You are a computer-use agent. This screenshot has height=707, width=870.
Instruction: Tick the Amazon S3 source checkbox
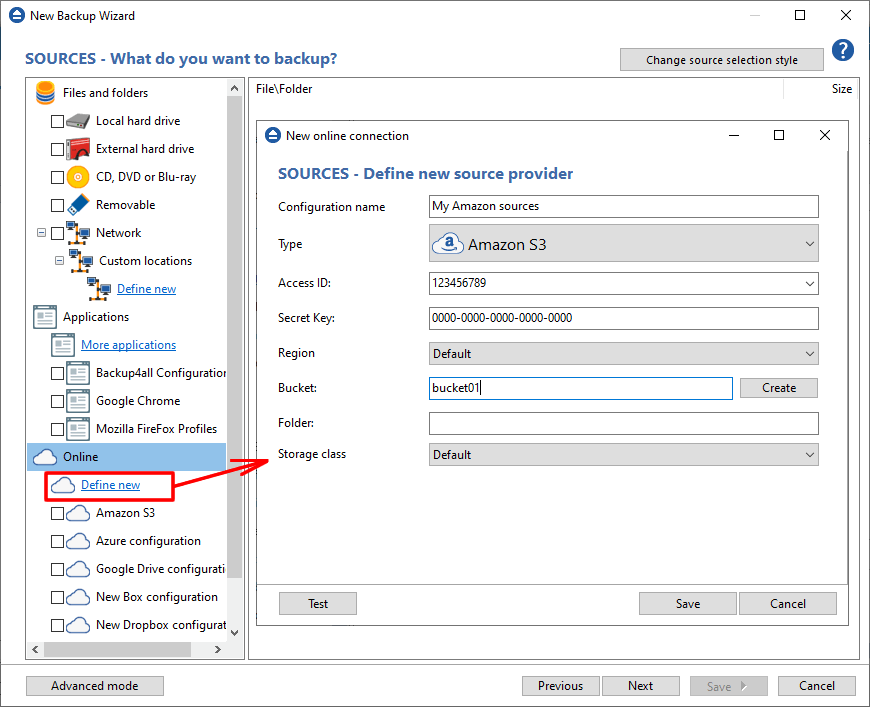point(57,513)
